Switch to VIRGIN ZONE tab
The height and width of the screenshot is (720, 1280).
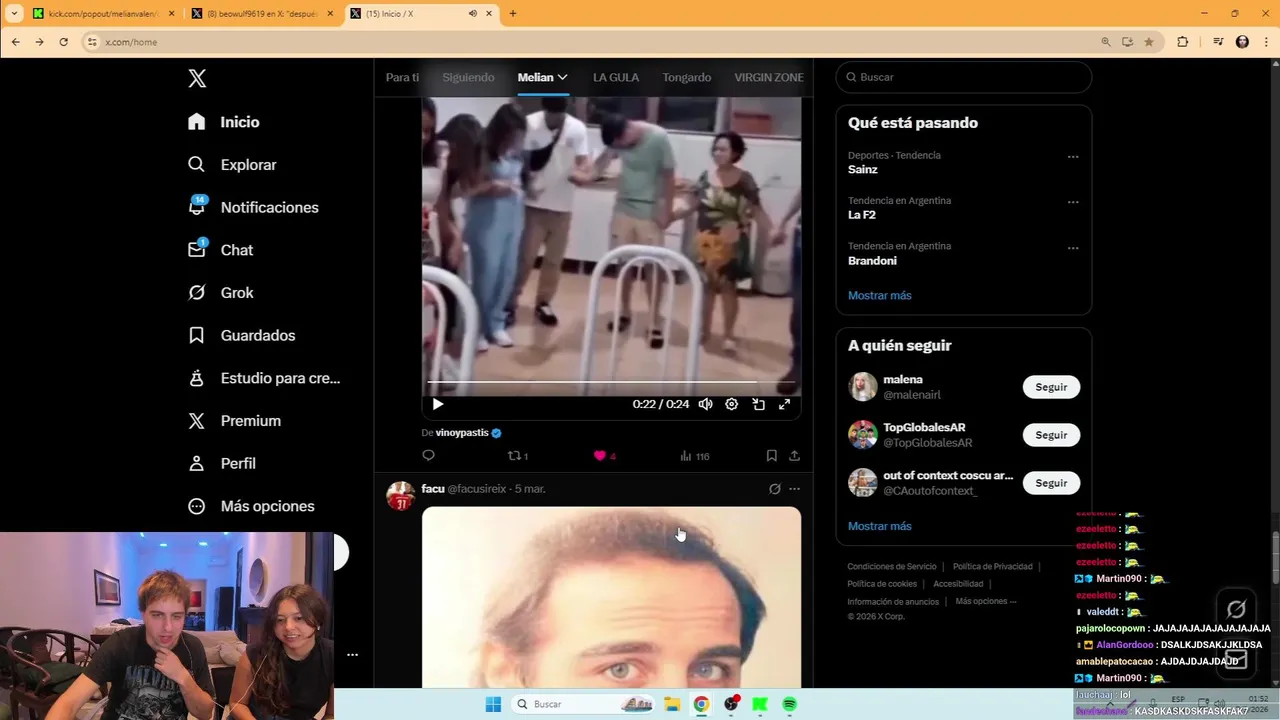[x=769, y=77]
